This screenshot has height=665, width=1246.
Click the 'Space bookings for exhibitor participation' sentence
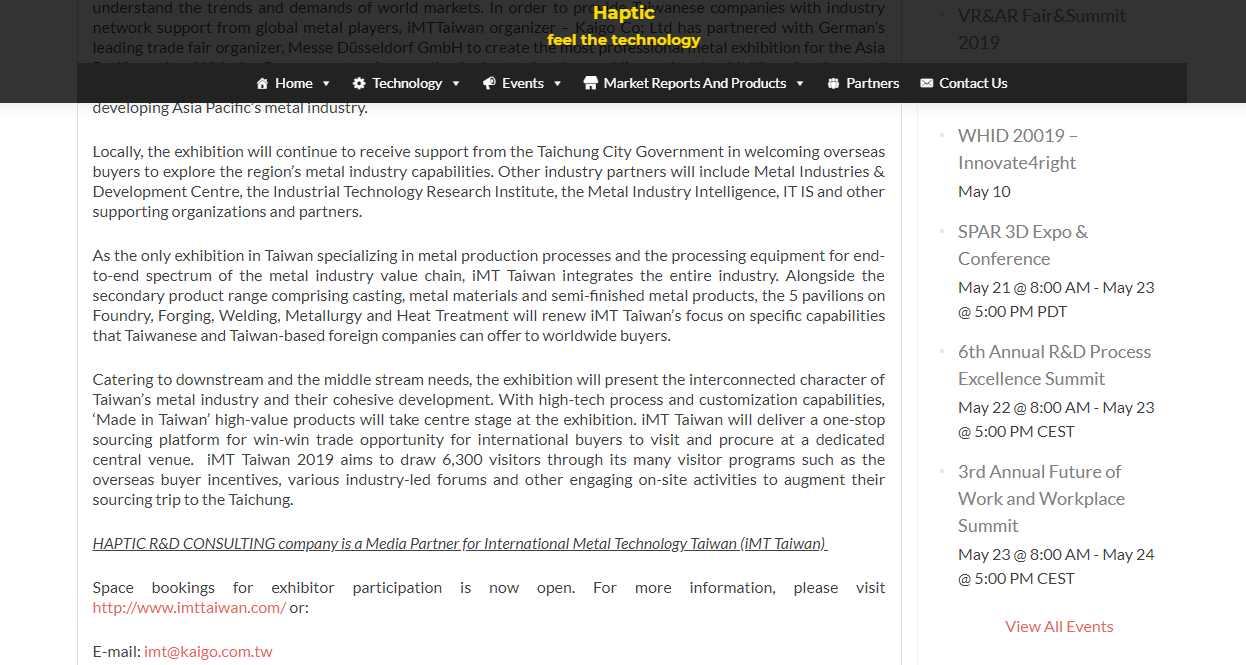(489, 597)
